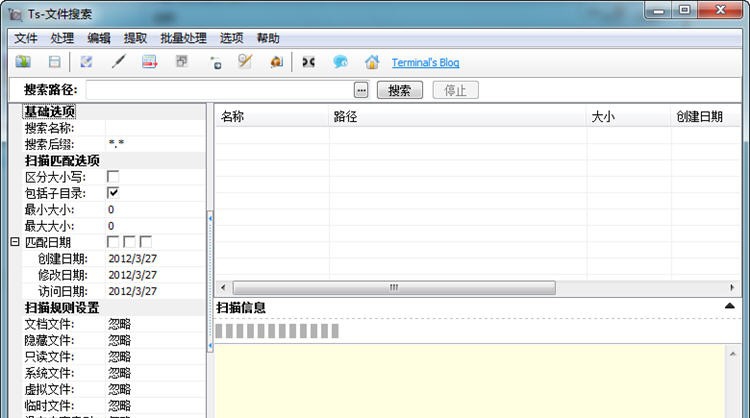Click the save disk toolbar icon
750x418 pixels.
[55, 62]
